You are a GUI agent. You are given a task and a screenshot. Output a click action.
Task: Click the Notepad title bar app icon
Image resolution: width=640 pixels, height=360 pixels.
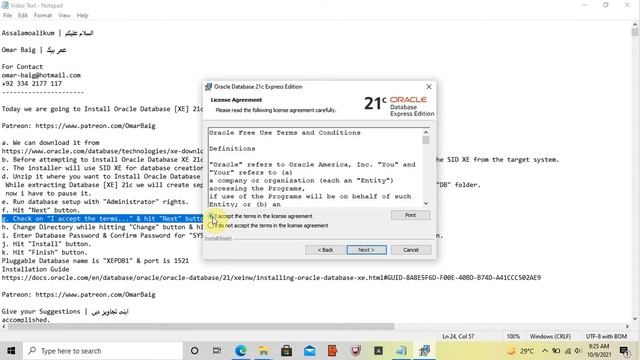tap(5, 5)
